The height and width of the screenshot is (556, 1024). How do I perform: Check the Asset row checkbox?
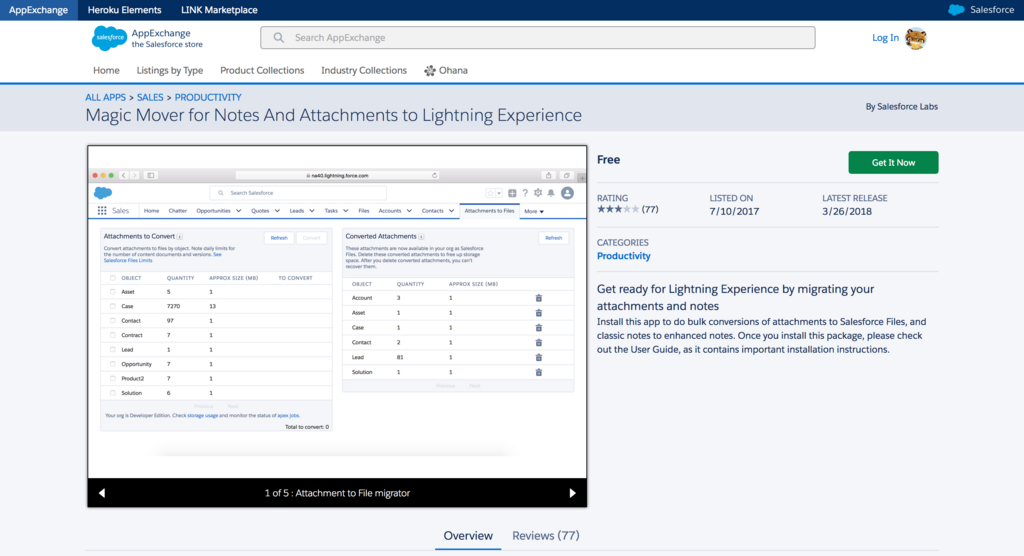[112, 292]
